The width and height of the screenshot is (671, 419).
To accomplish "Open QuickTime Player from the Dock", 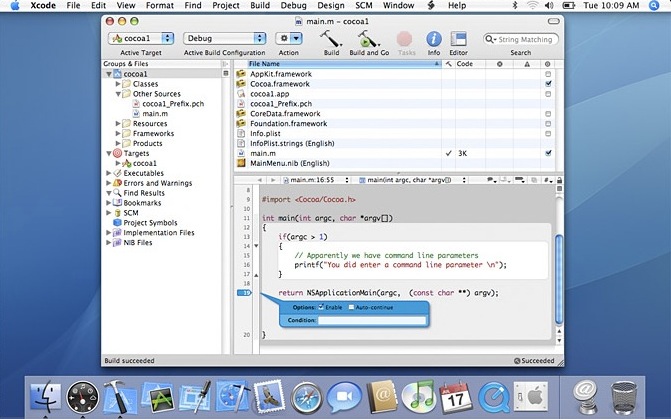I will pyautogui.click(x=493, y=398).
